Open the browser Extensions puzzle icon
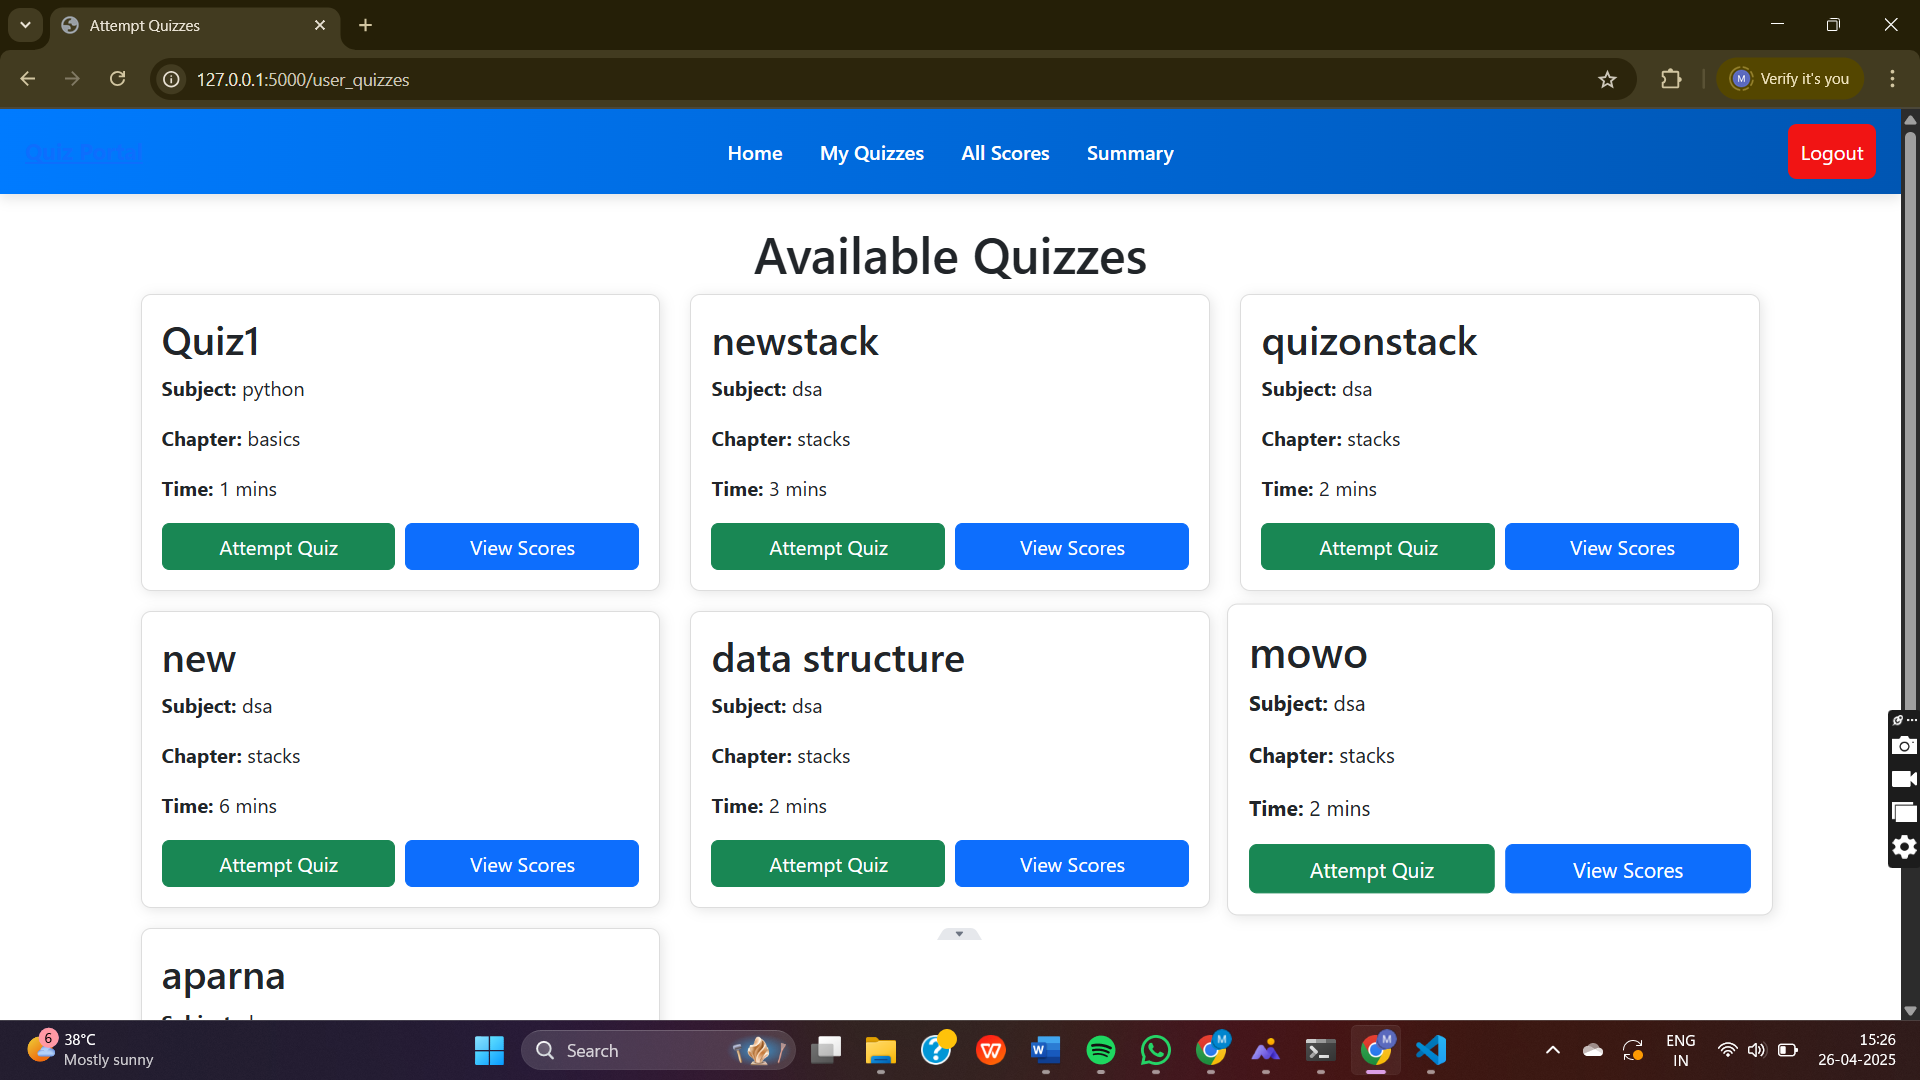 1671,79
